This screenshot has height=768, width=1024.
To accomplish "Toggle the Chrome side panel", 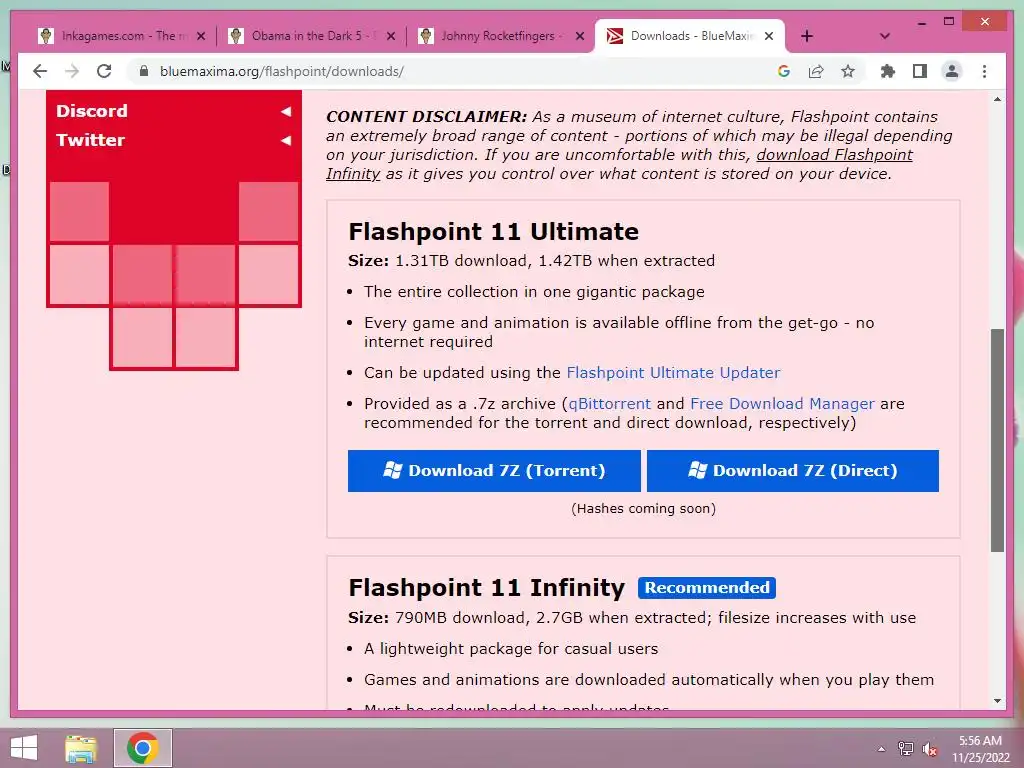I will [x=920, y=71].
